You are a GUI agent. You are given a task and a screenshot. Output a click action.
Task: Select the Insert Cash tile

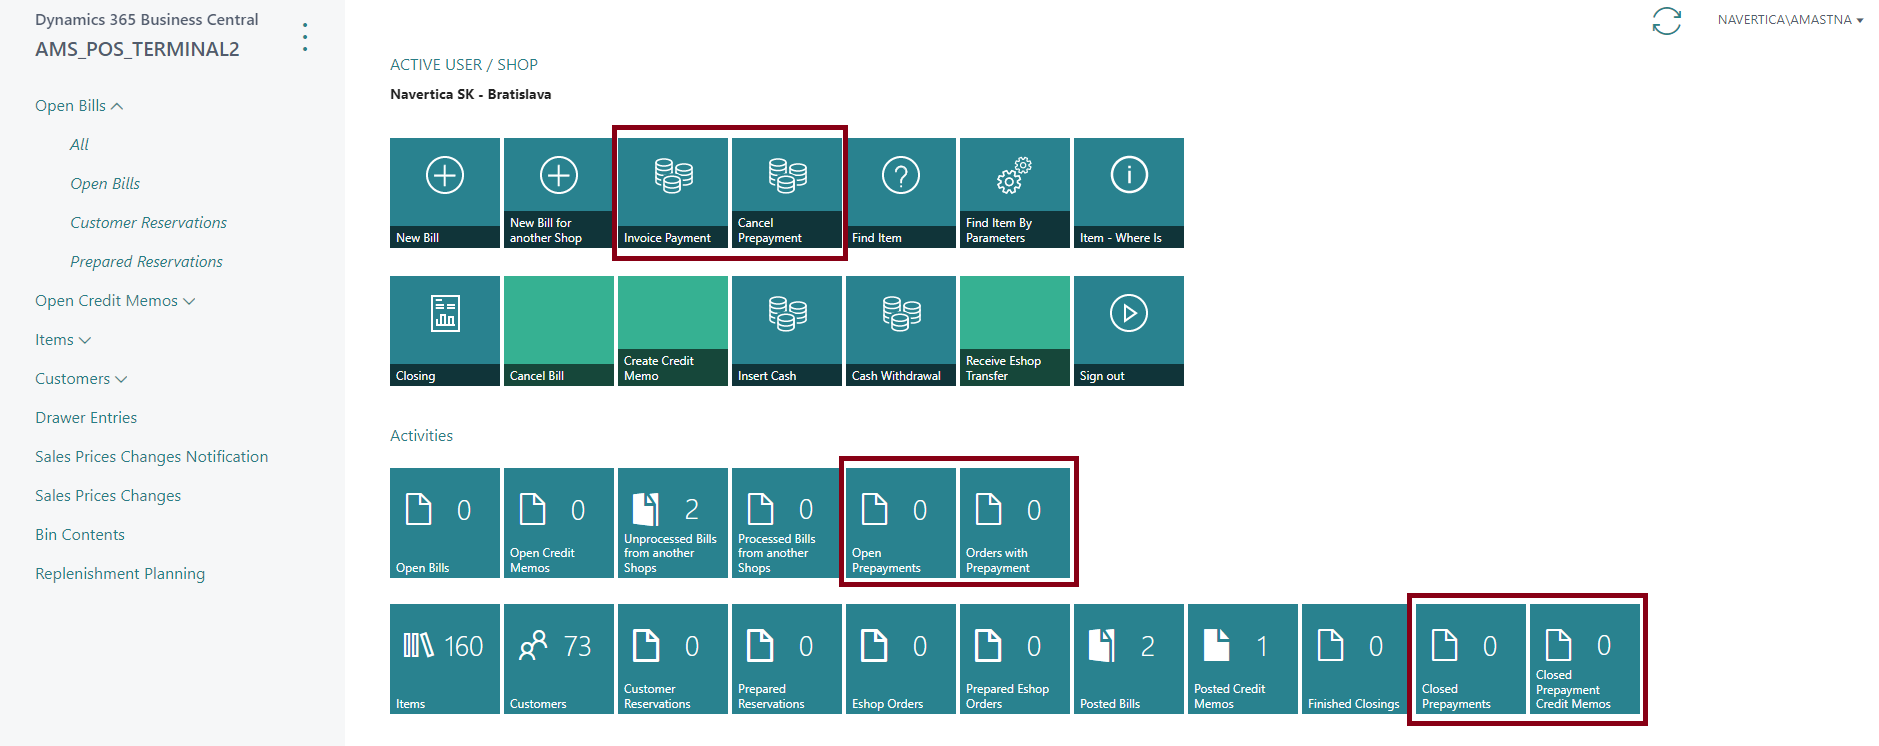click(787, 331)
